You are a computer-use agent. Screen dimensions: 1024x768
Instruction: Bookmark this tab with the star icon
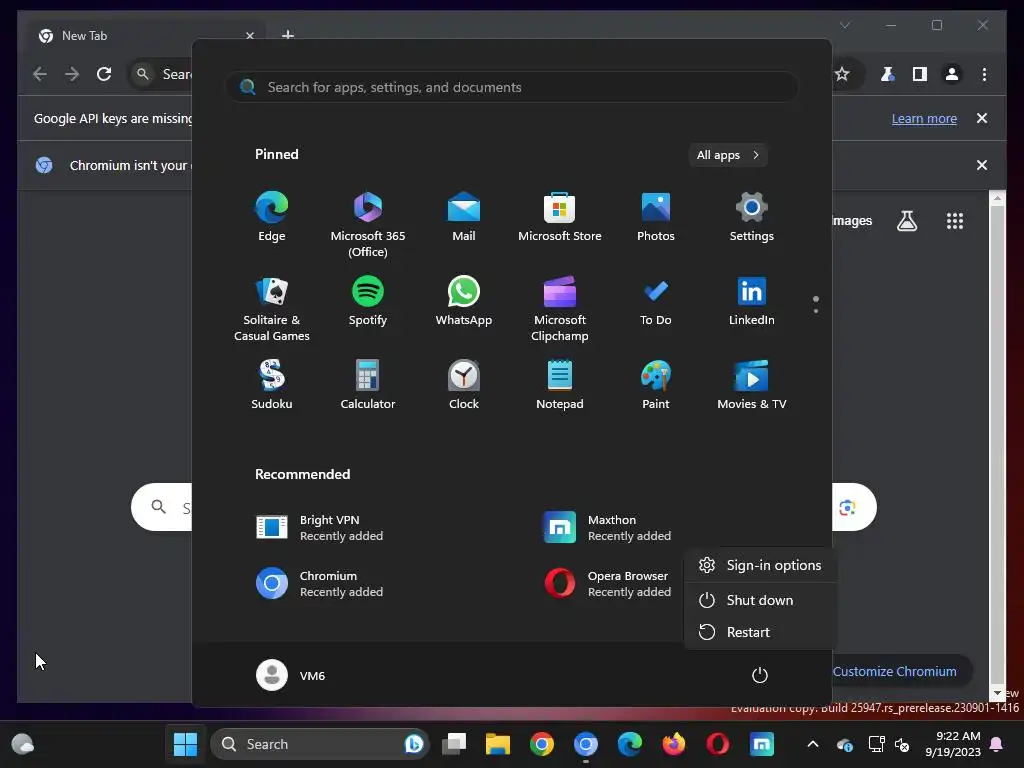[842, 74]
